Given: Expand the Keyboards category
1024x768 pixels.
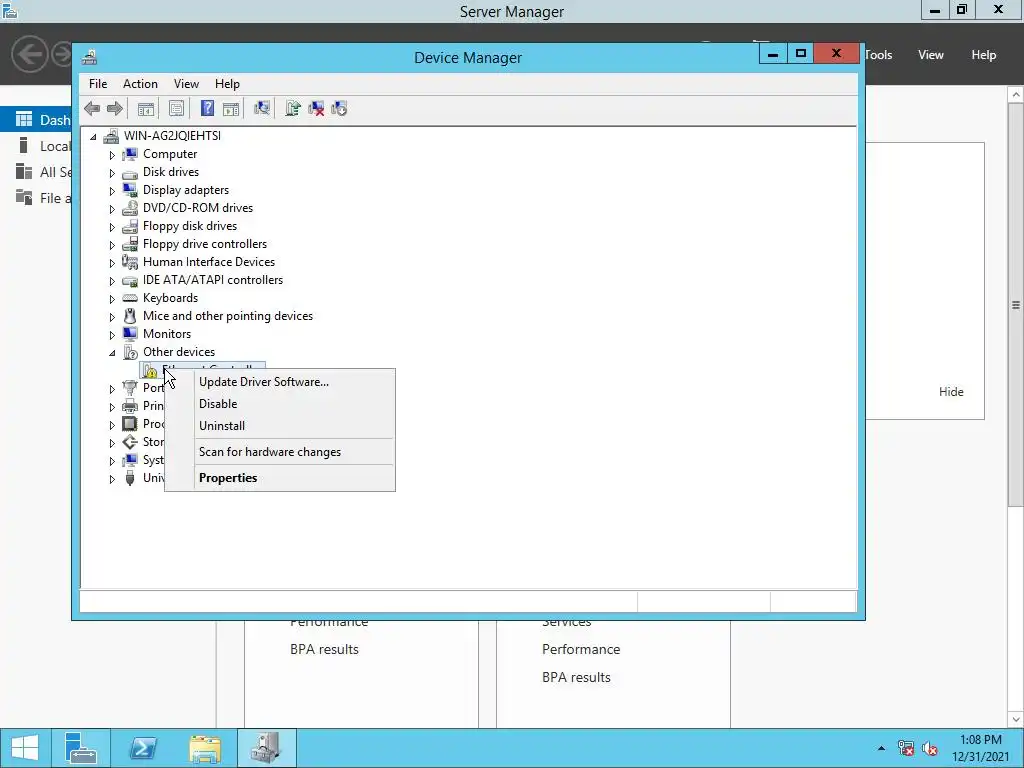Looking at the screenshot, I should pyautogui.click(x=112, y=298).
